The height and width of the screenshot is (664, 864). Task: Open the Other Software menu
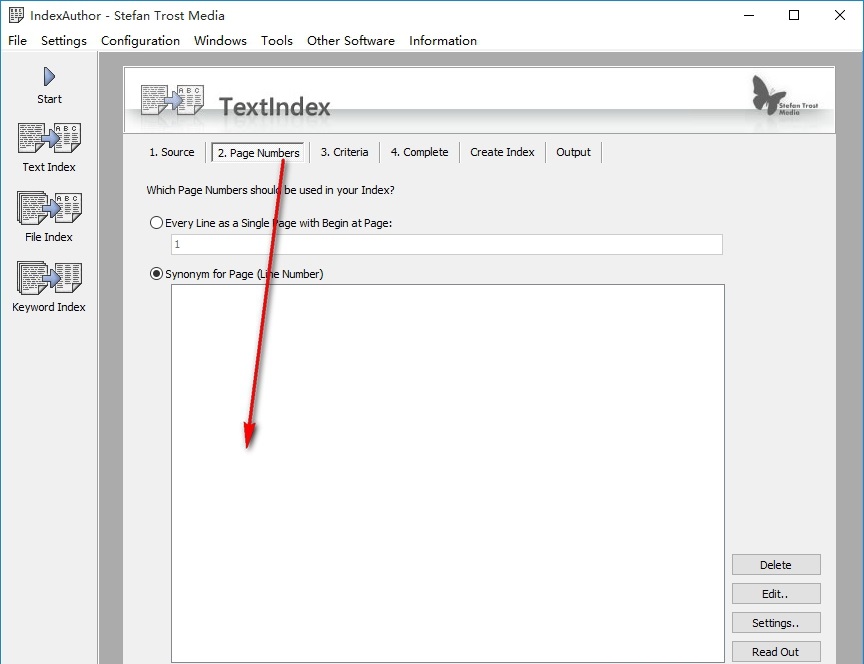(350, 41)
